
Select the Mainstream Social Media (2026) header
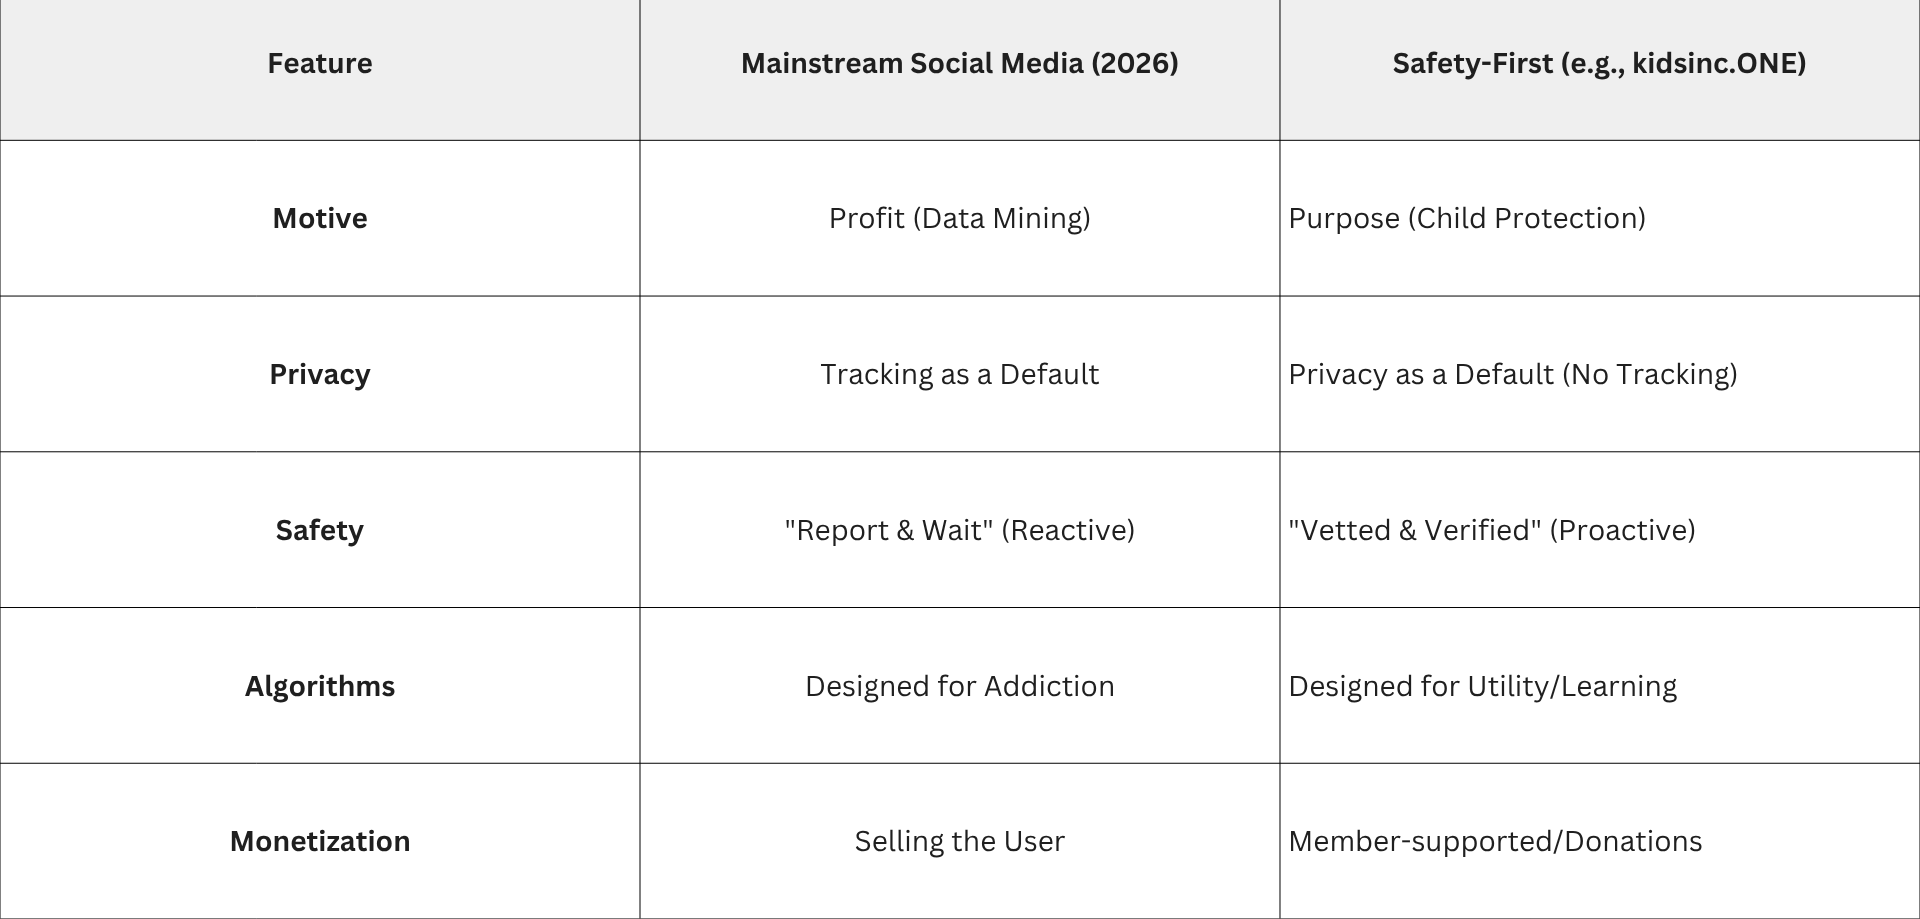[x=959, y=64]
